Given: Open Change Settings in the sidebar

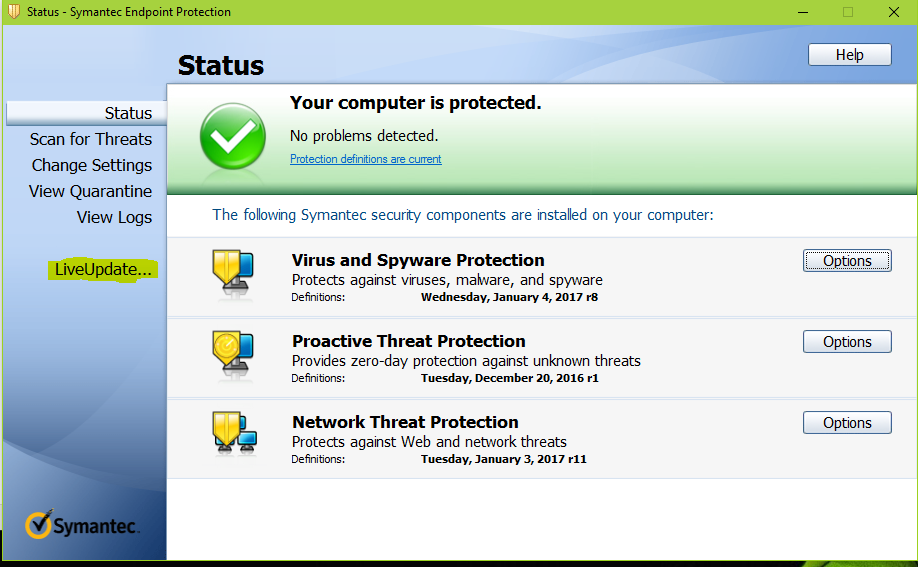Looking at the screenshot, I should (92, 165).
